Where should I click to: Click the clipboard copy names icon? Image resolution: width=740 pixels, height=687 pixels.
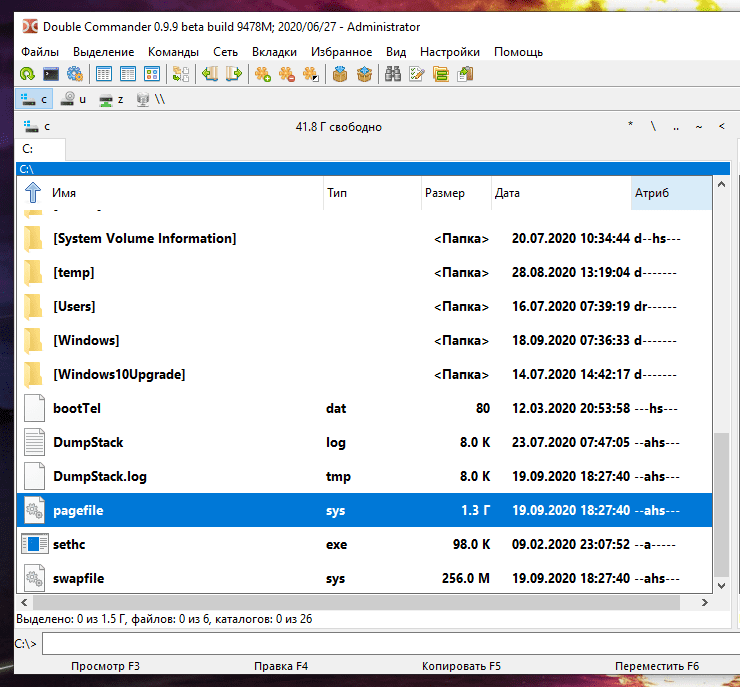(465, 74)
